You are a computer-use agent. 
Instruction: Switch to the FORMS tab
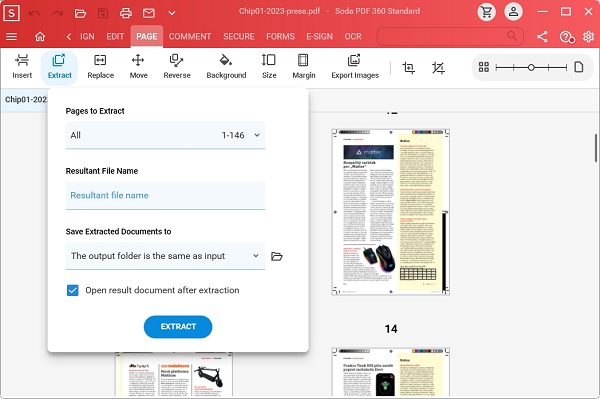tap(280, 37)
